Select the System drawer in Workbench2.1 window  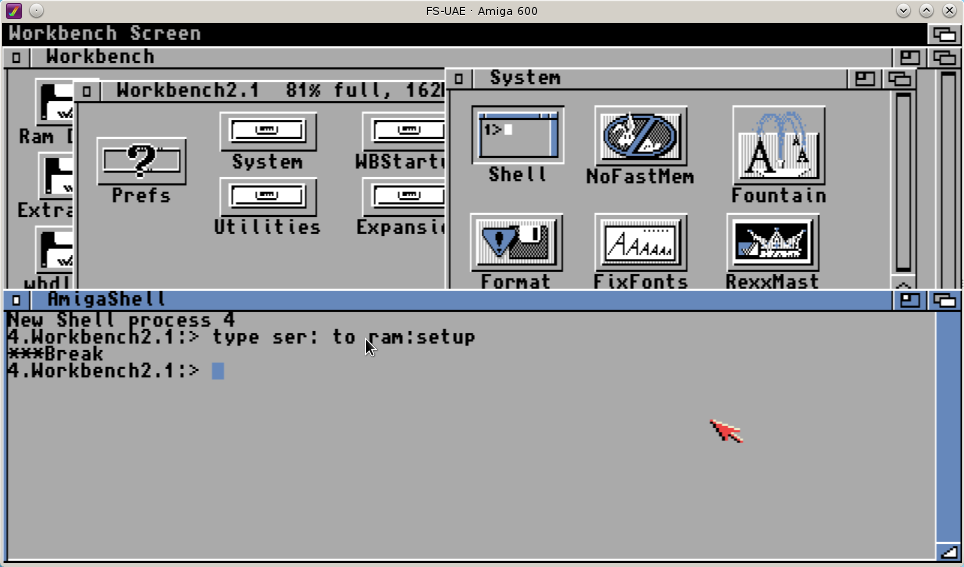click(x=267, y=131)
